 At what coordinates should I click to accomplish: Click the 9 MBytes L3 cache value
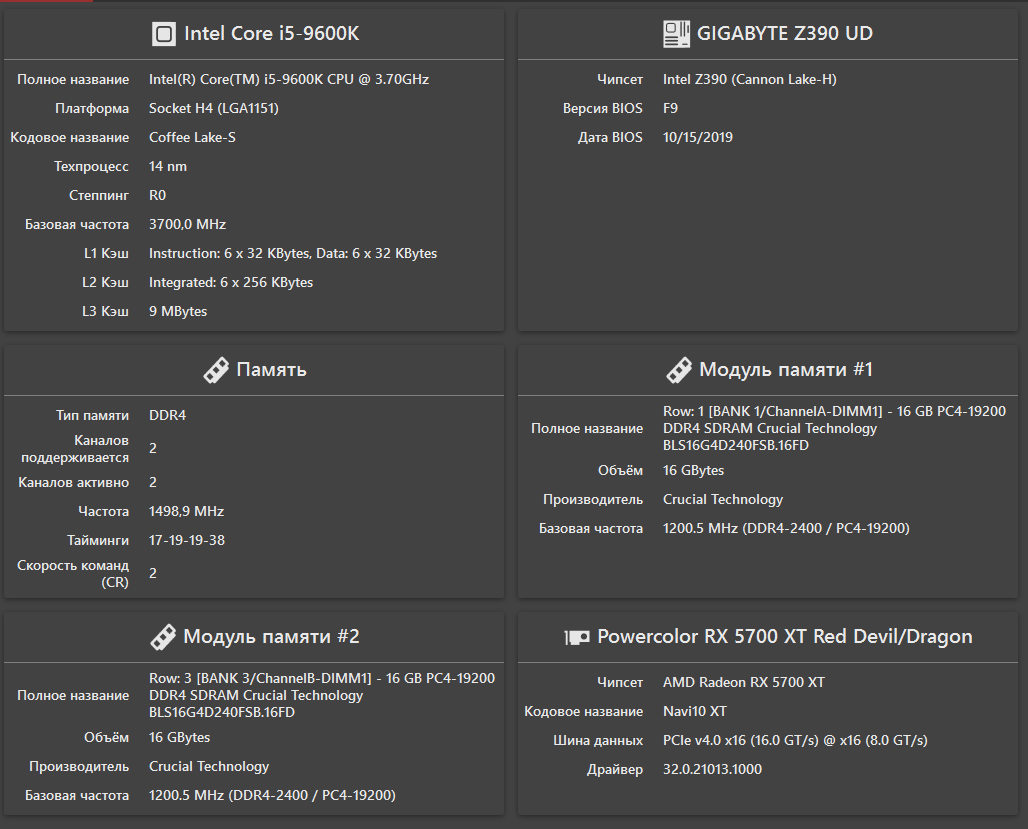click(x=178, y=311)
